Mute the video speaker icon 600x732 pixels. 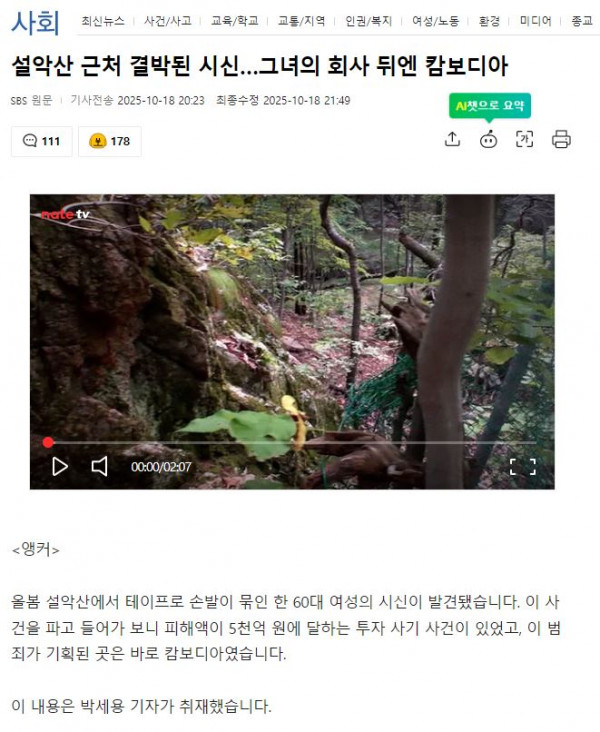(x=99, y=466)
